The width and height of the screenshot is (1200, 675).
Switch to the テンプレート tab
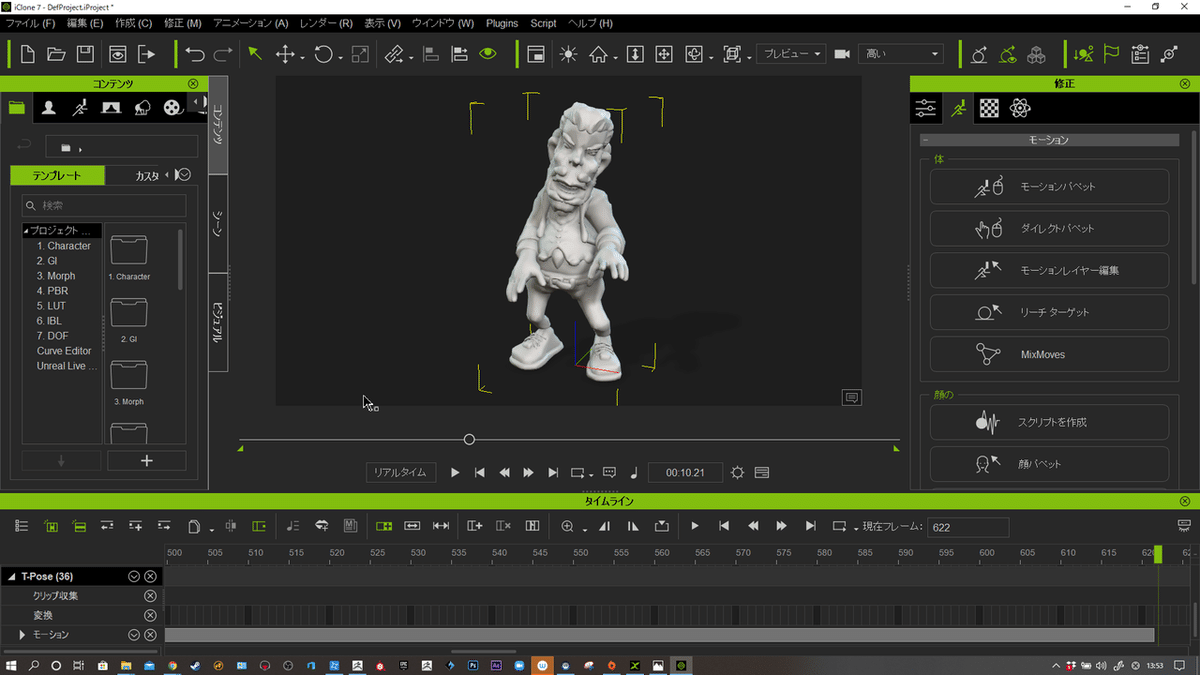point(57,176)
